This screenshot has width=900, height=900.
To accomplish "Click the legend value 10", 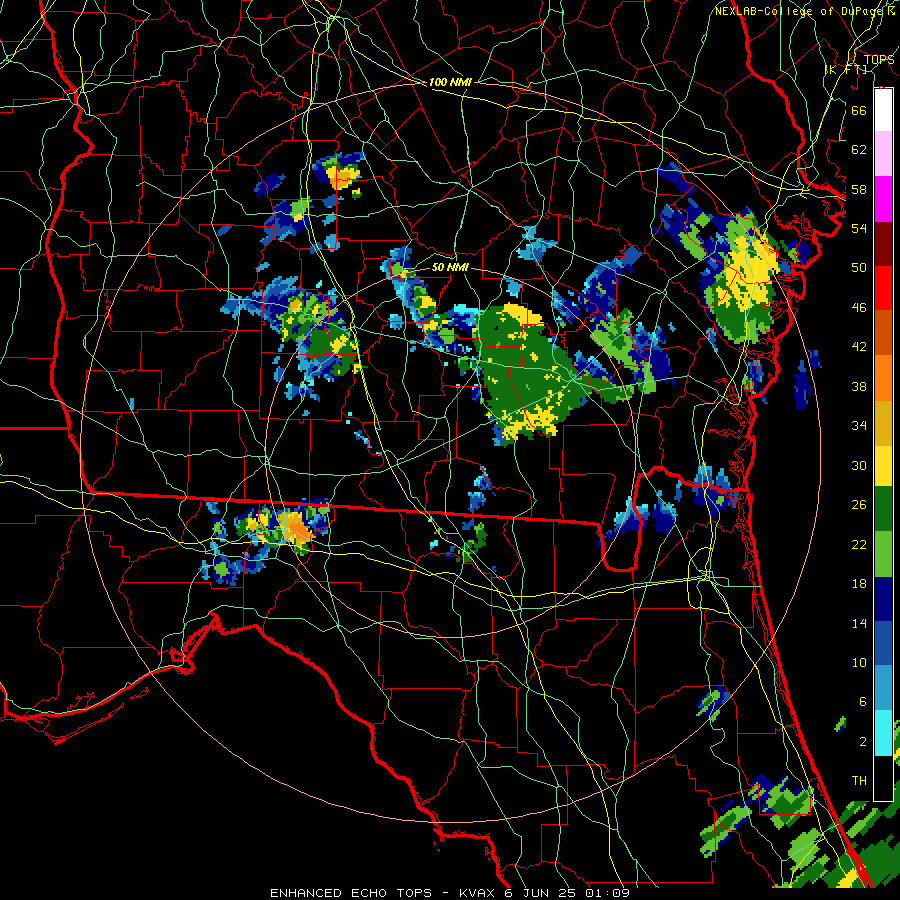I will point(859,662).
